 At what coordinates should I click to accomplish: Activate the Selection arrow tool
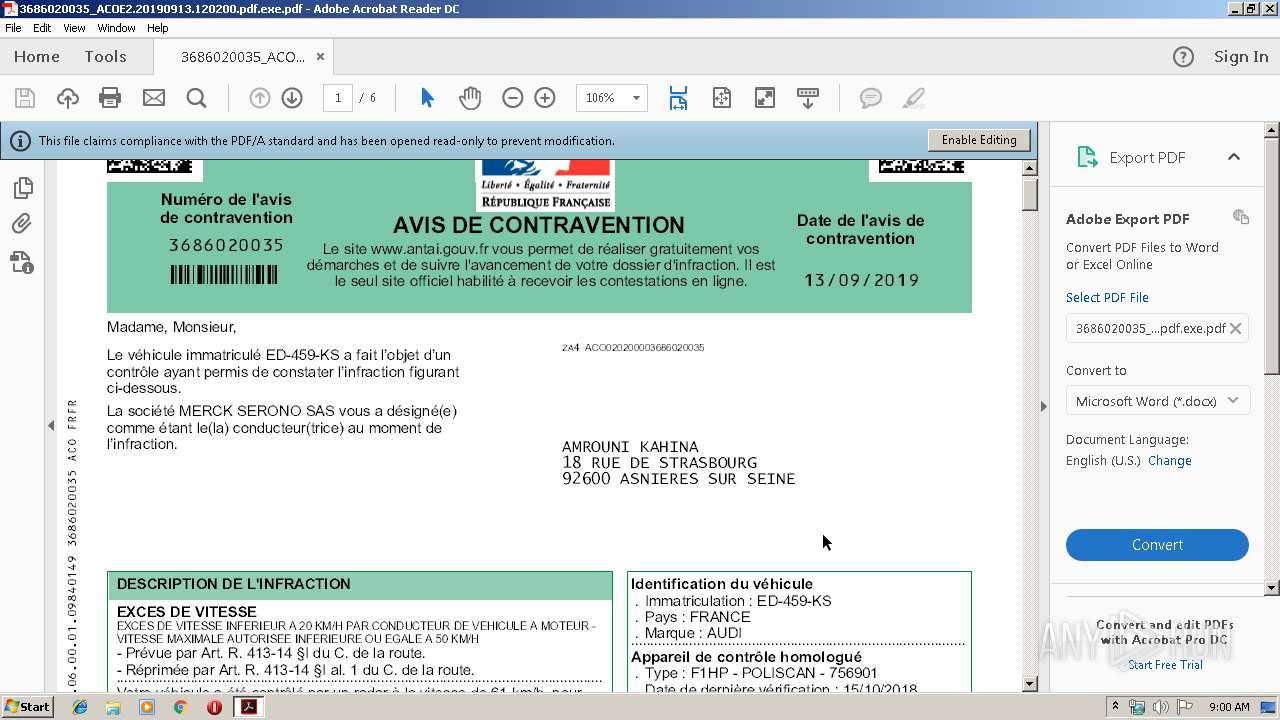coord(427,98)
